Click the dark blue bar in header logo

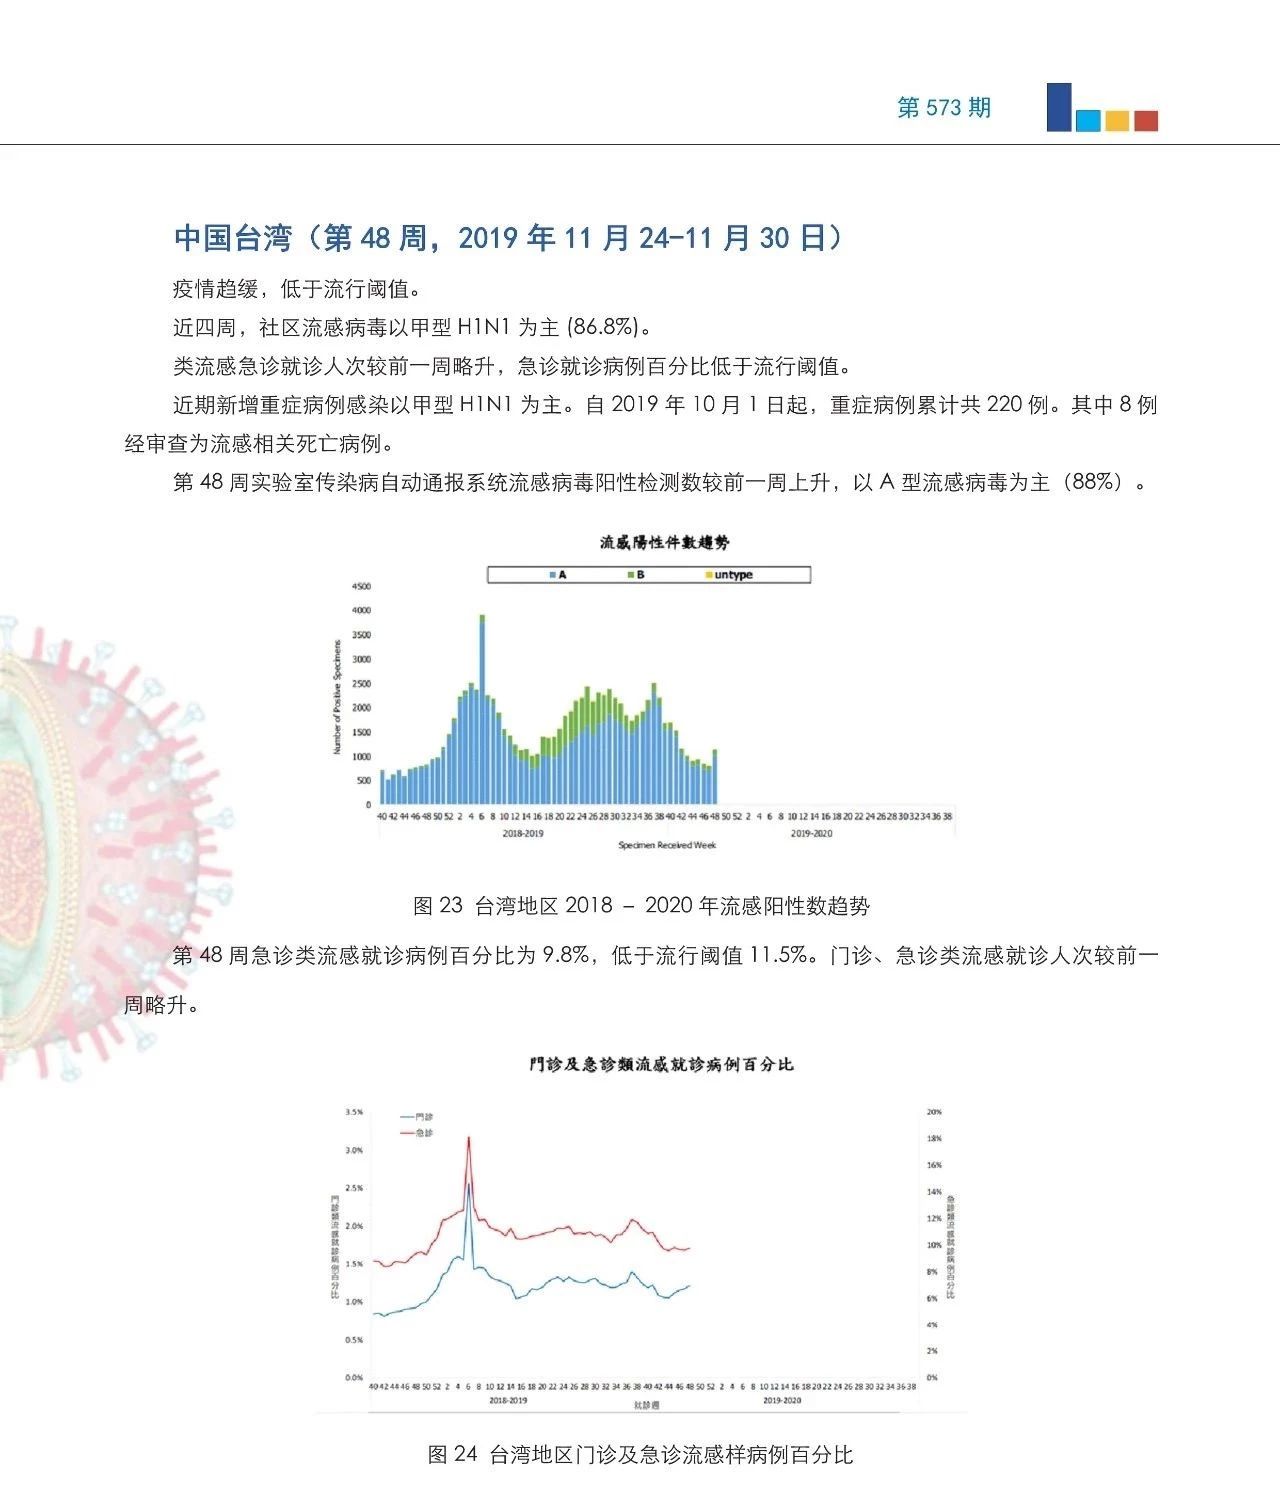click(1059, 107)
